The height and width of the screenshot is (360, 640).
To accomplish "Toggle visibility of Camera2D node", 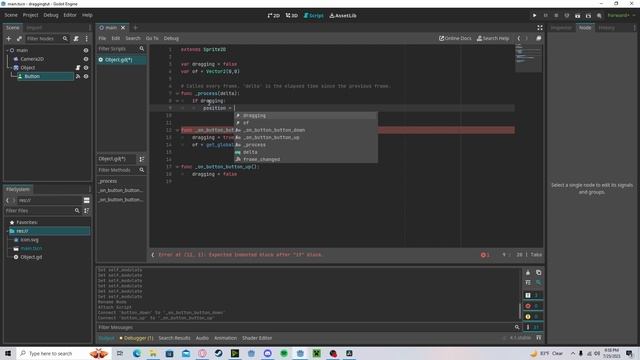I will pyautogui.click(x=86, y=59).
